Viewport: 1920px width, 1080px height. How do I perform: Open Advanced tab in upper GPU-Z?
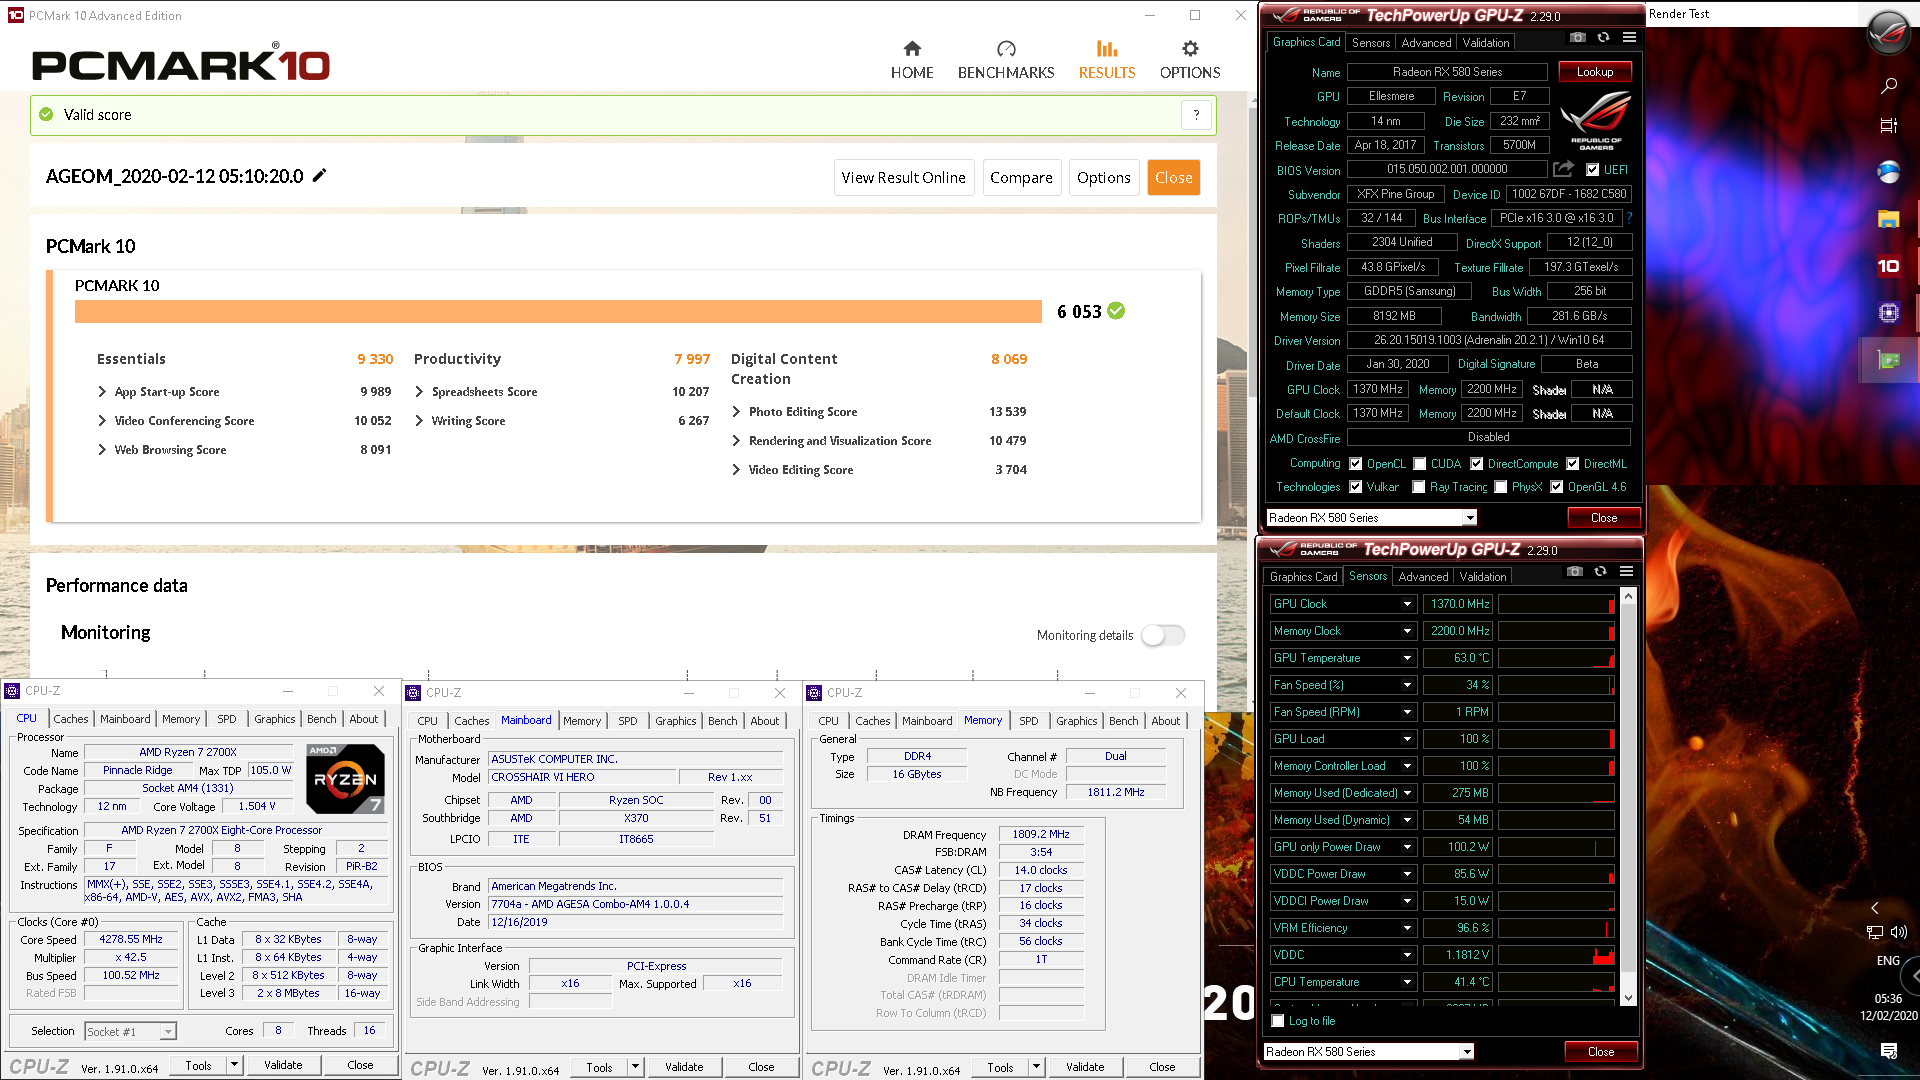(x=1426, y=43)
